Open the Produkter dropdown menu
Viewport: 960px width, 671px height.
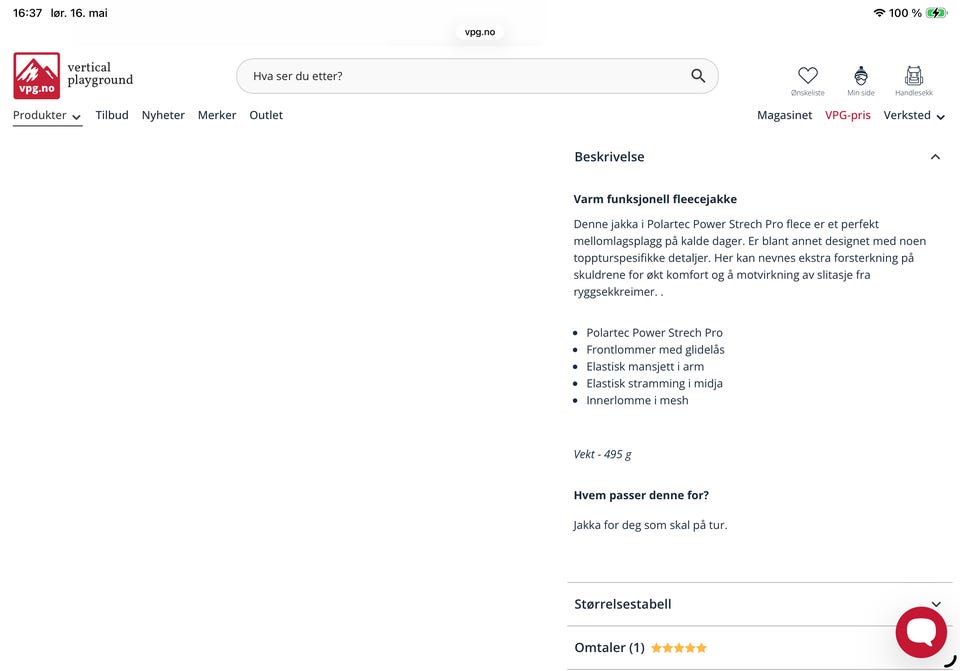47,115
